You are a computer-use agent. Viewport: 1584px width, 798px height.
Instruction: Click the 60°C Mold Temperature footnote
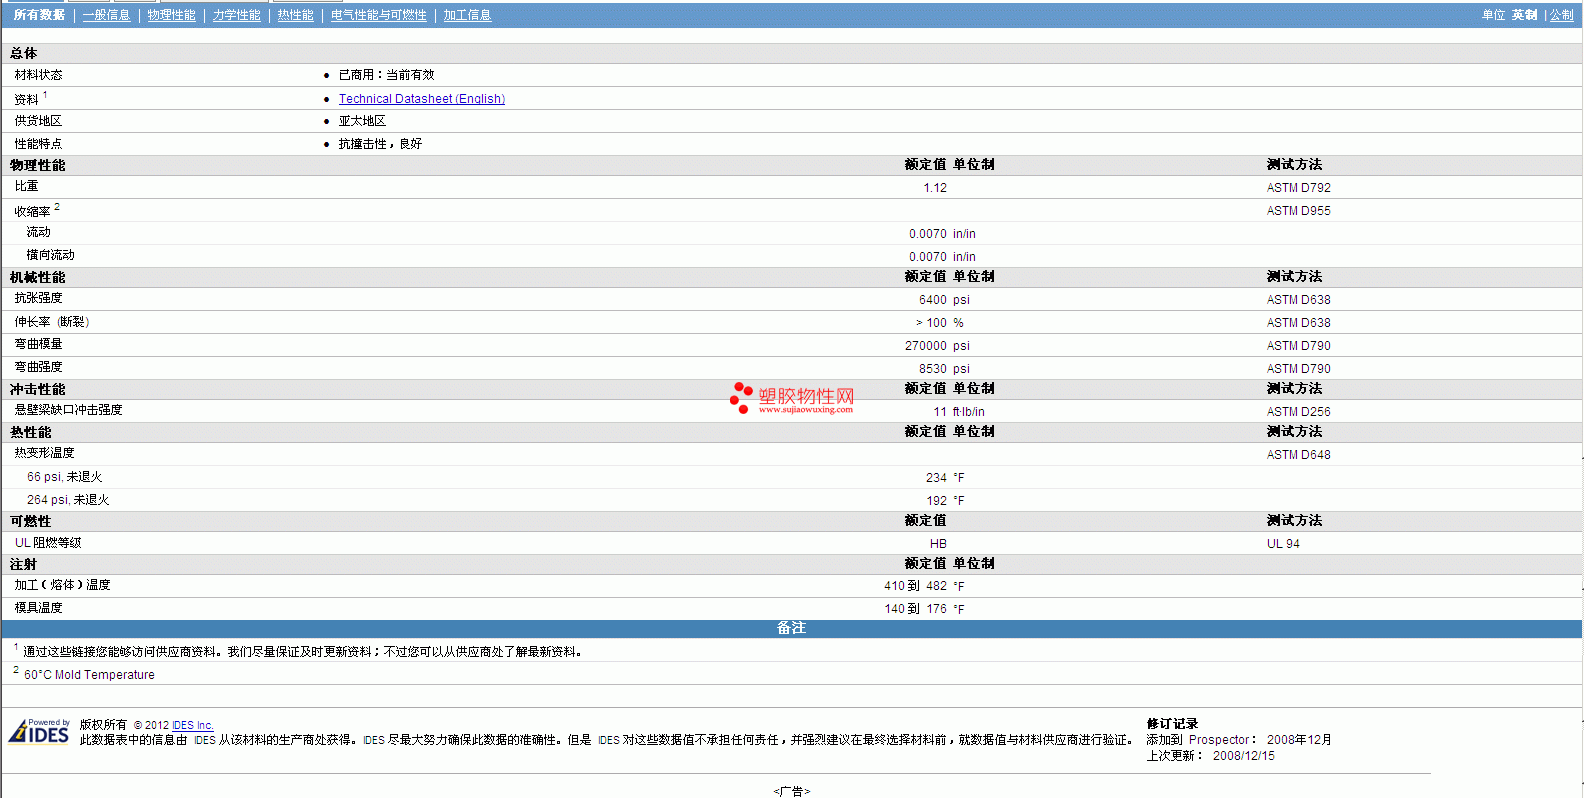[x=89, y=675]
